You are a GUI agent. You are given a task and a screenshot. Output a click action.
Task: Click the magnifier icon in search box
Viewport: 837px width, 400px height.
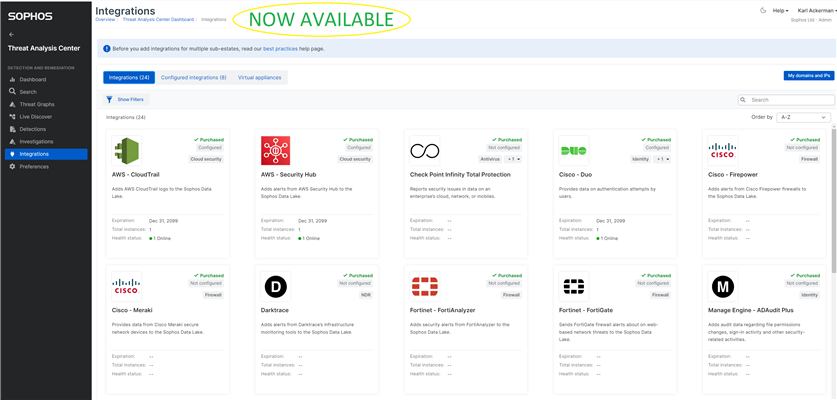[x=743, y=100]
